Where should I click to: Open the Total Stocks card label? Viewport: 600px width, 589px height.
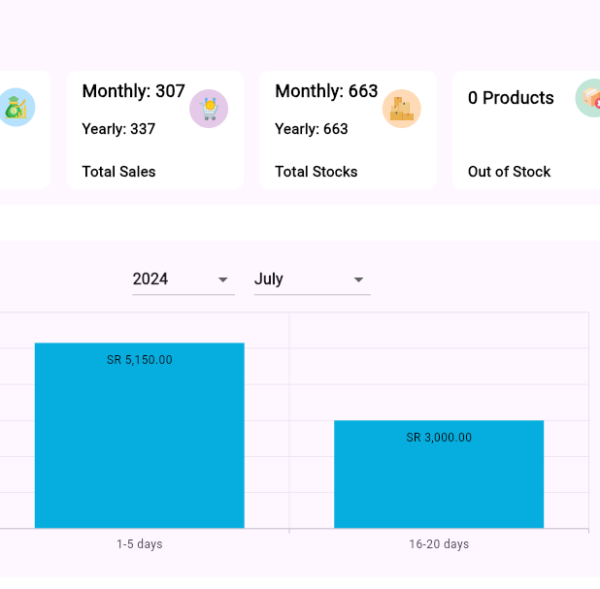[x=315, y=172]
